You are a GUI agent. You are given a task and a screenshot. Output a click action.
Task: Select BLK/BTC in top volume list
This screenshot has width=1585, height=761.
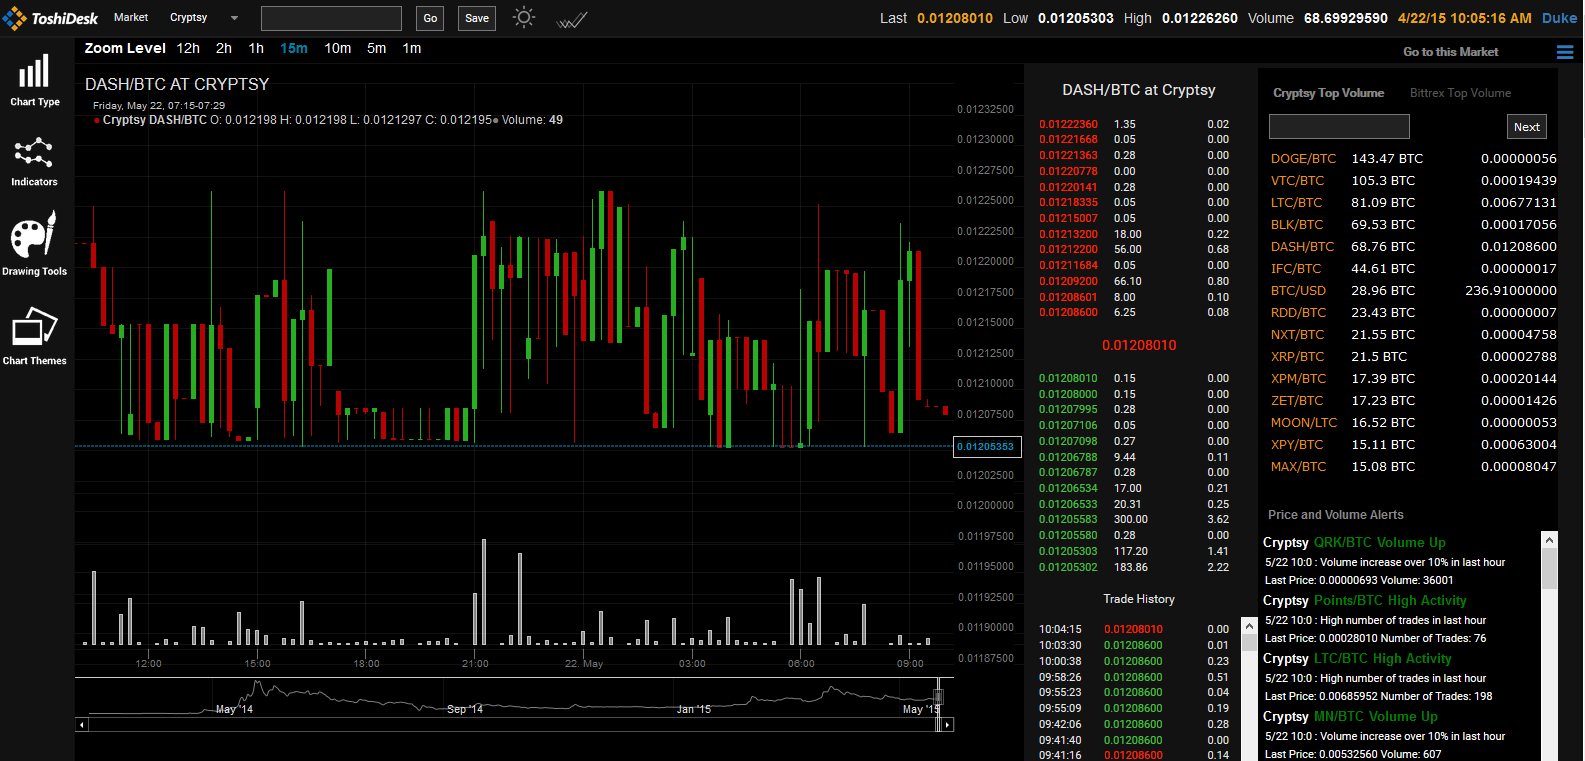[x=1297, y=225]
